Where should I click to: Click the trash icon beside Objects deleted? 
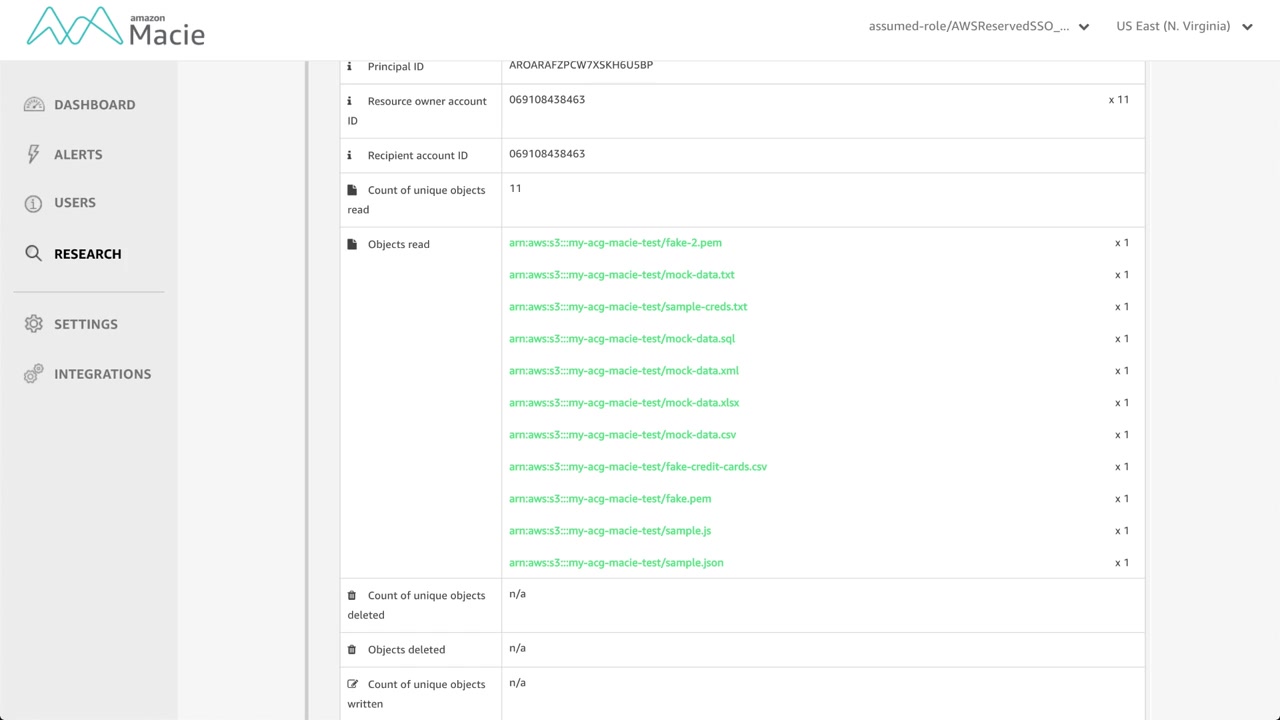352,650
